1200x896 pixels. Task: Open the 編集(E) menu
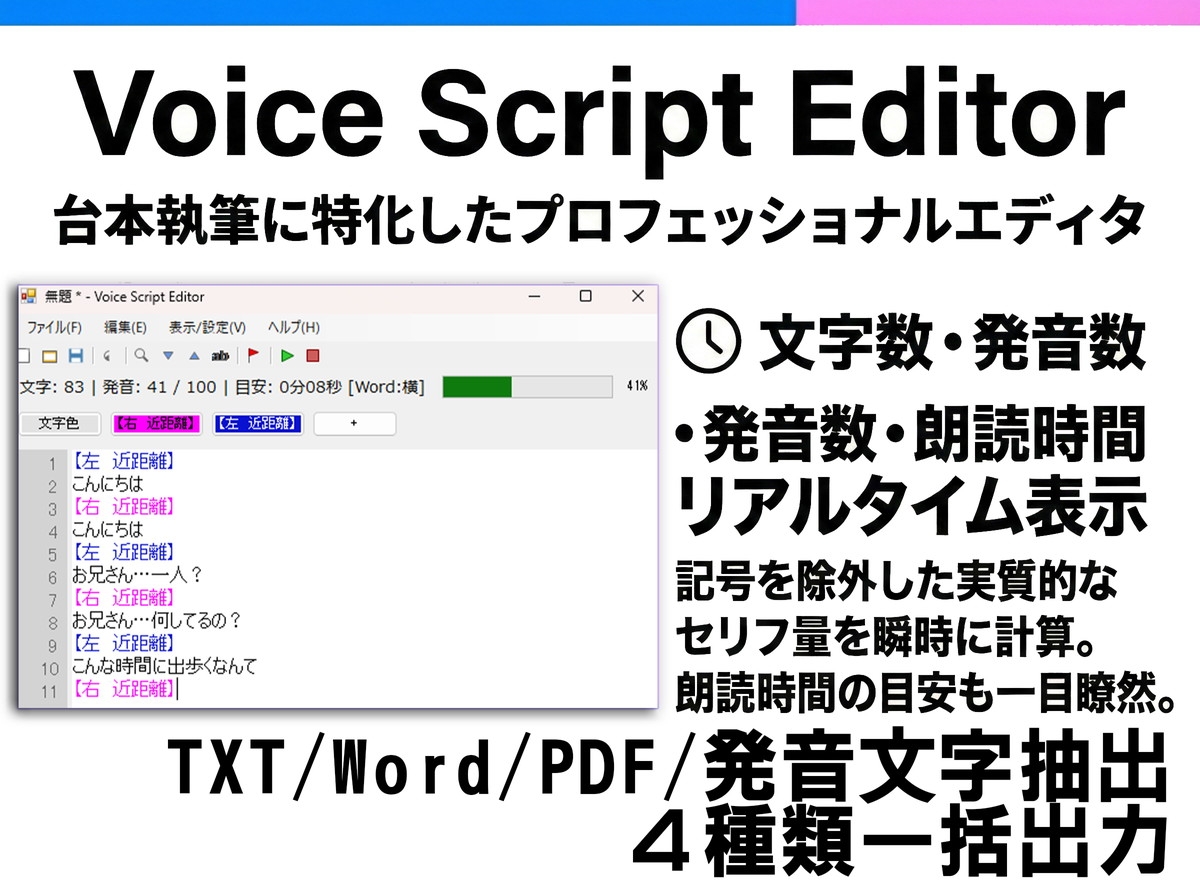[125, 327]
